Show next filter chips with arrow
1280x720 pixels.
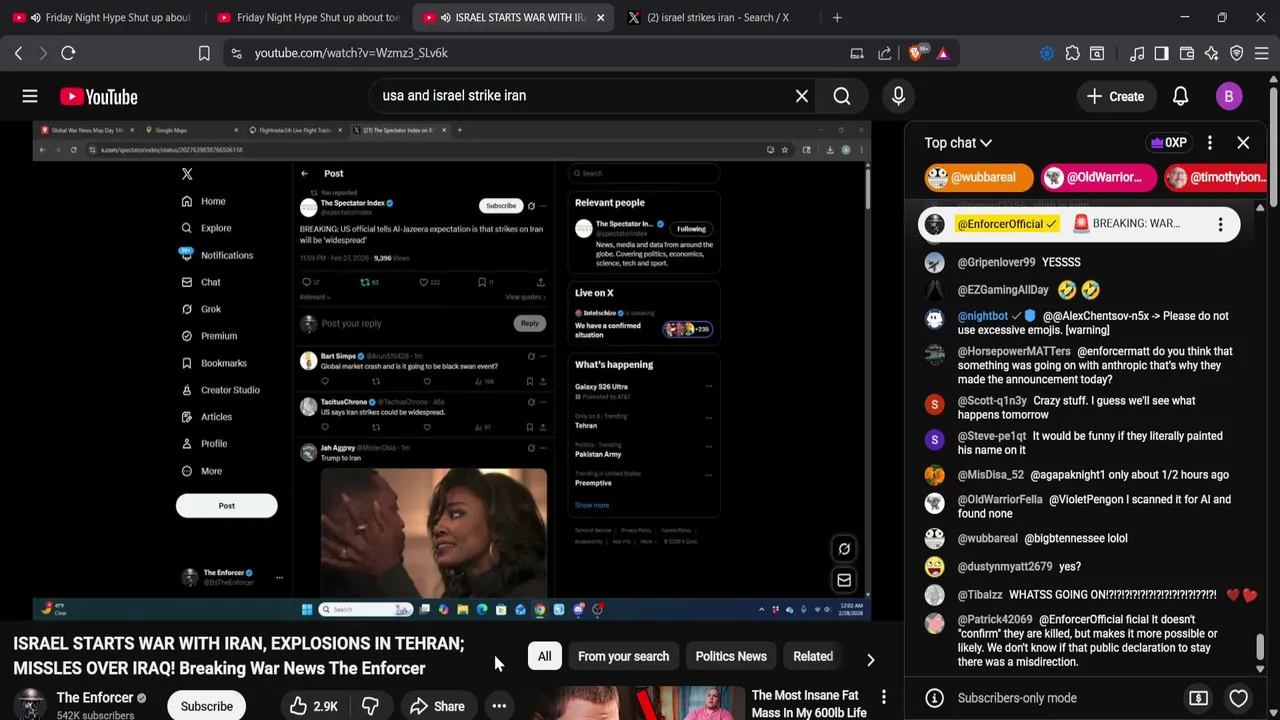[870, 660]
